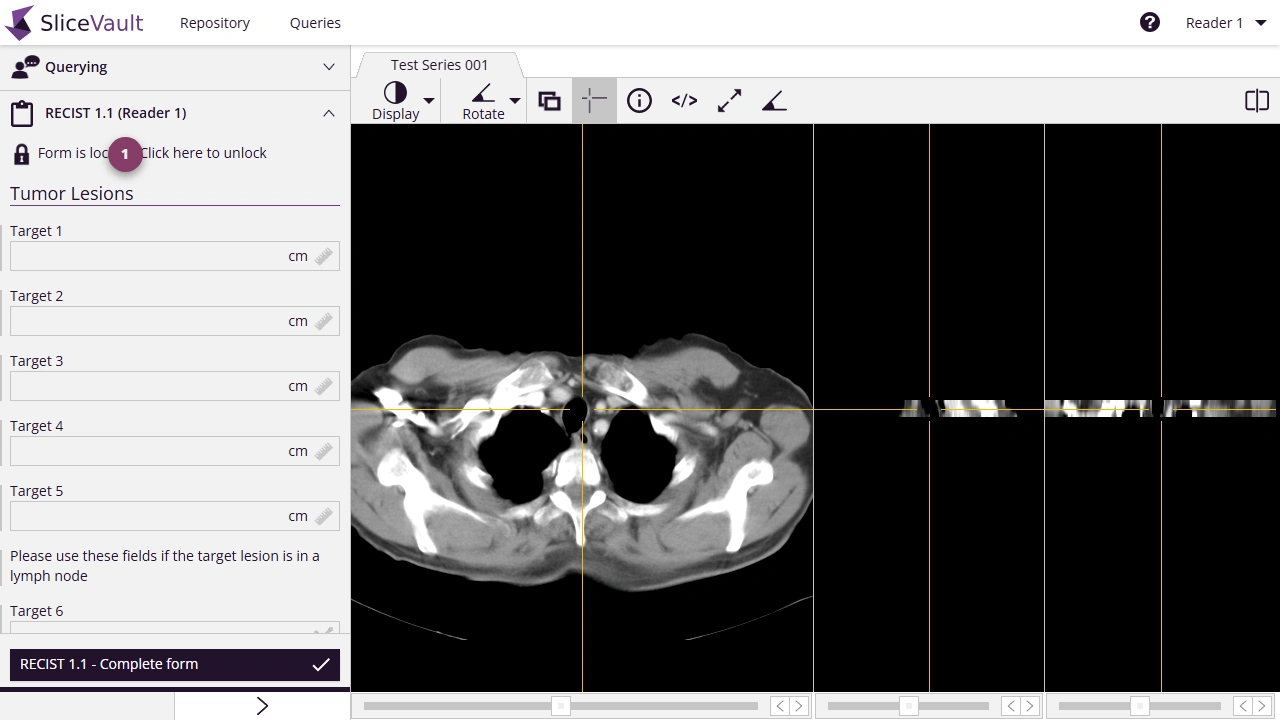Click the Rotate tool icon
Image resolution: width=1280 pixels, height=720 pixels.
tap(483, 93)
